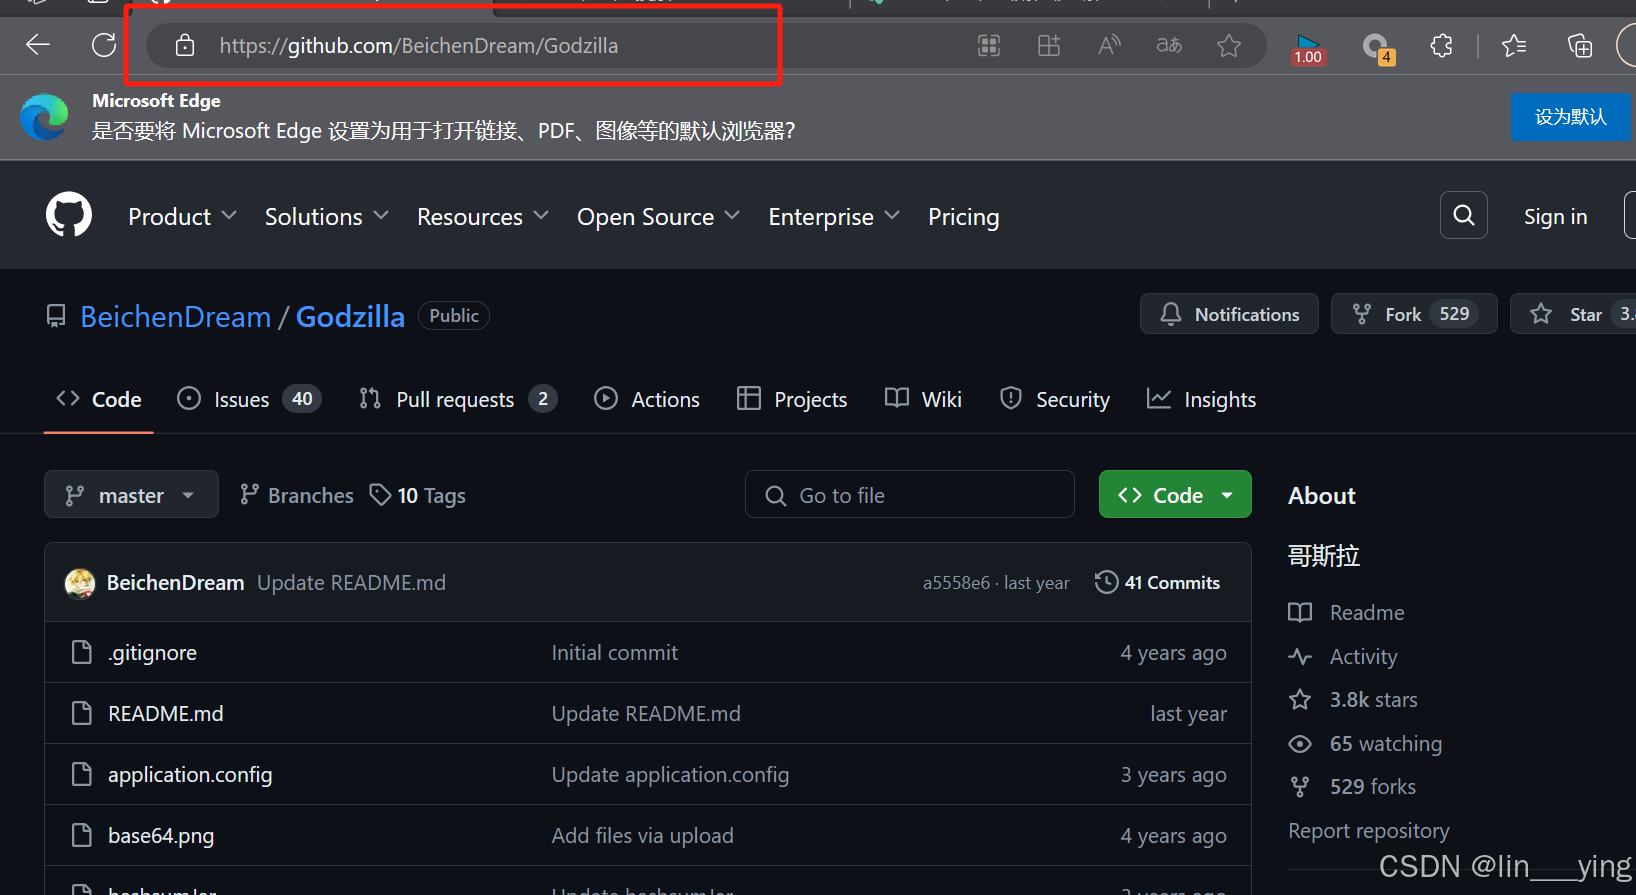
Task: Open the BeichenDream commit author link
Action: click(175, 583)
